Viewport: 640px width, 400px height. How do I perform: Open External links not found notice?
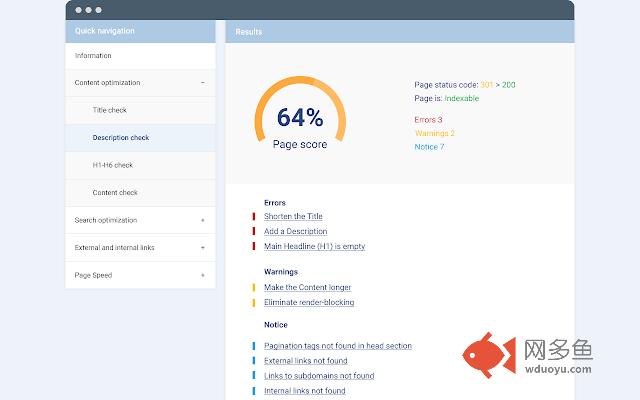coord(306,361)
